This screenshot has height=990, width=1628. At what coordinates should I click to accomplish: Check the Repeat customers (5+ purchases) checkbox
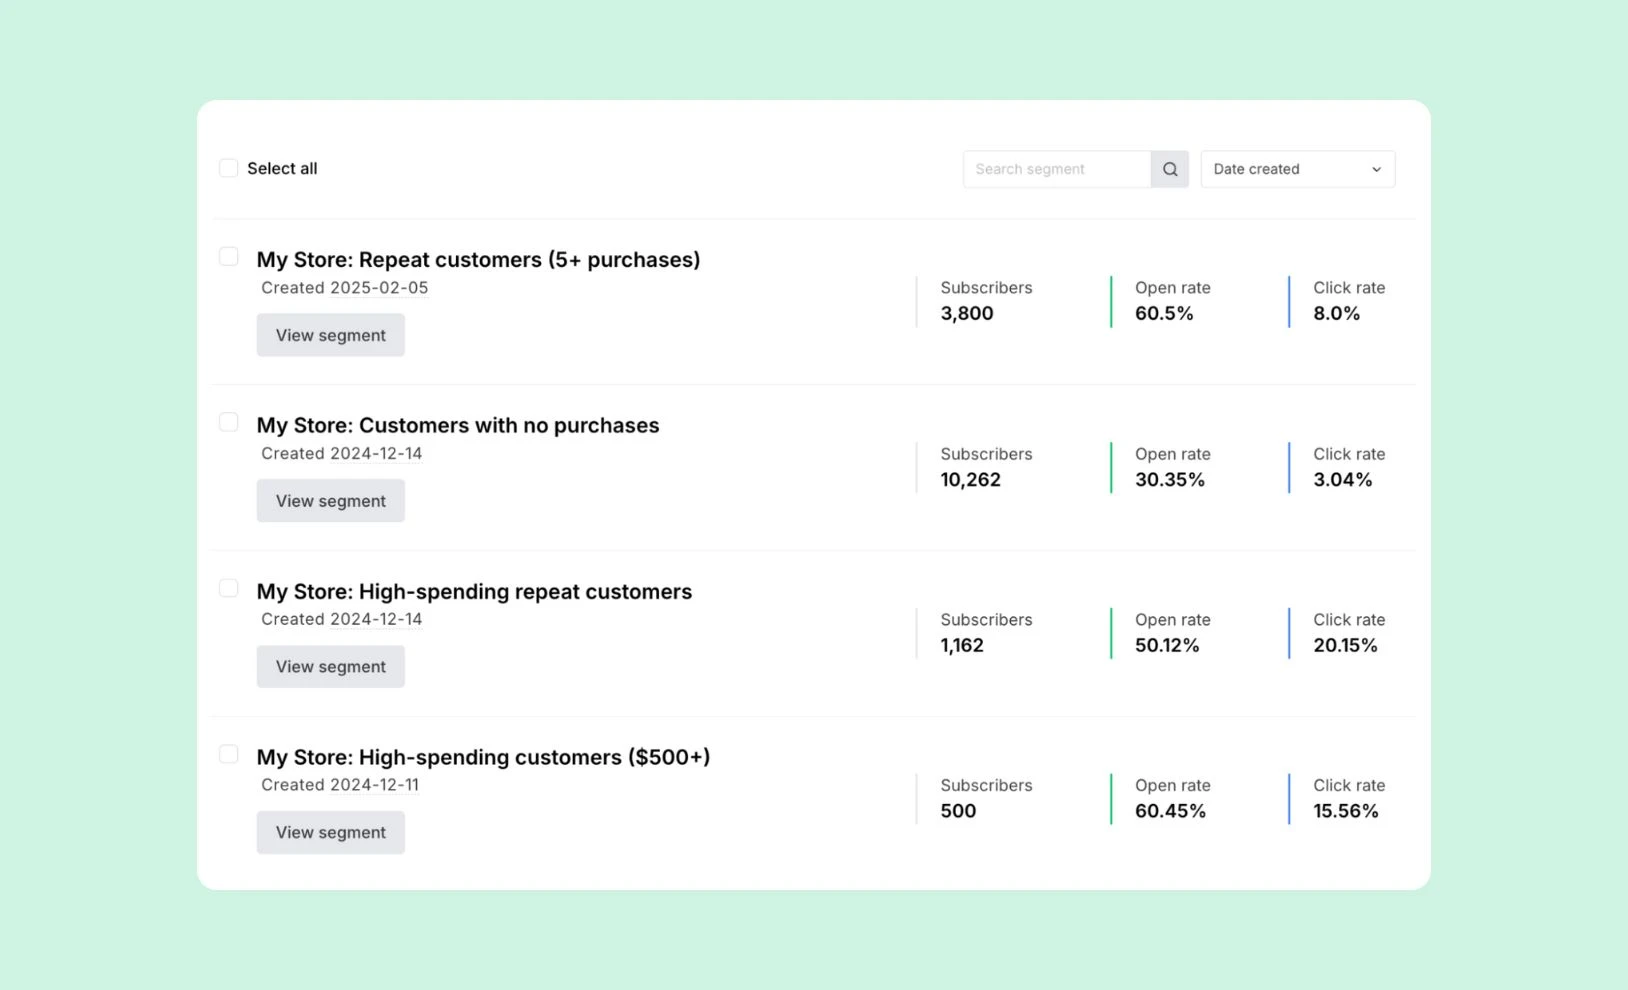229,257
